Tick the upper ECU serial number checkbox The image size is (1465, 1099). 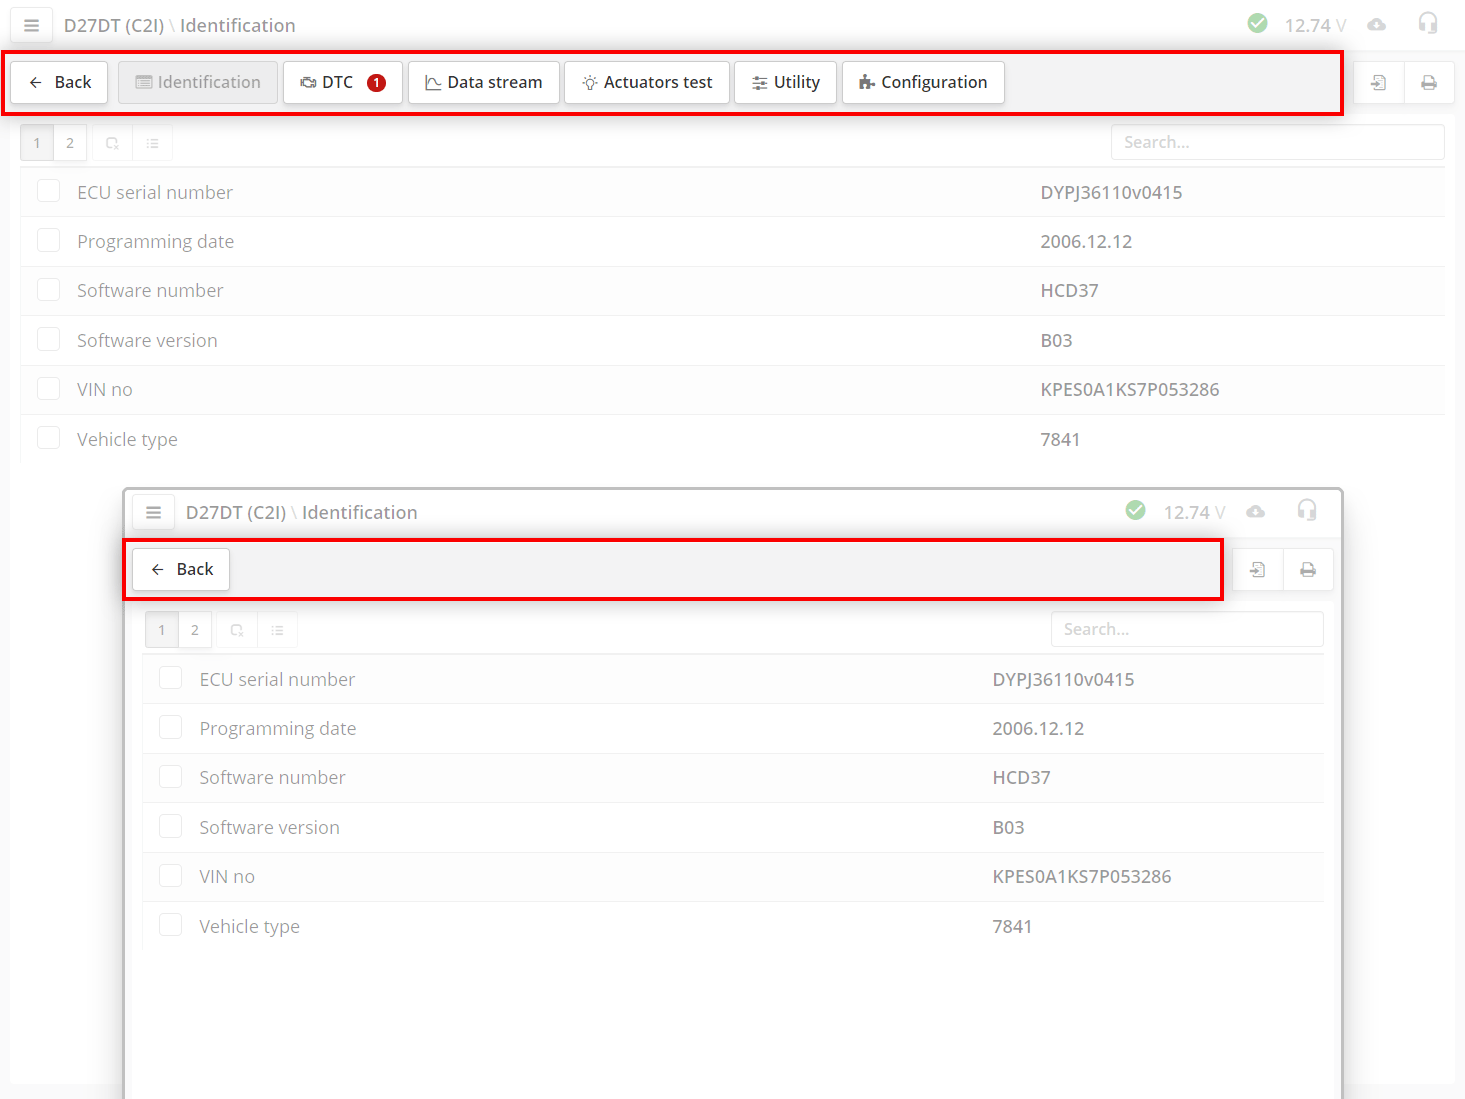pyautogui.click(x=48, y=191)
